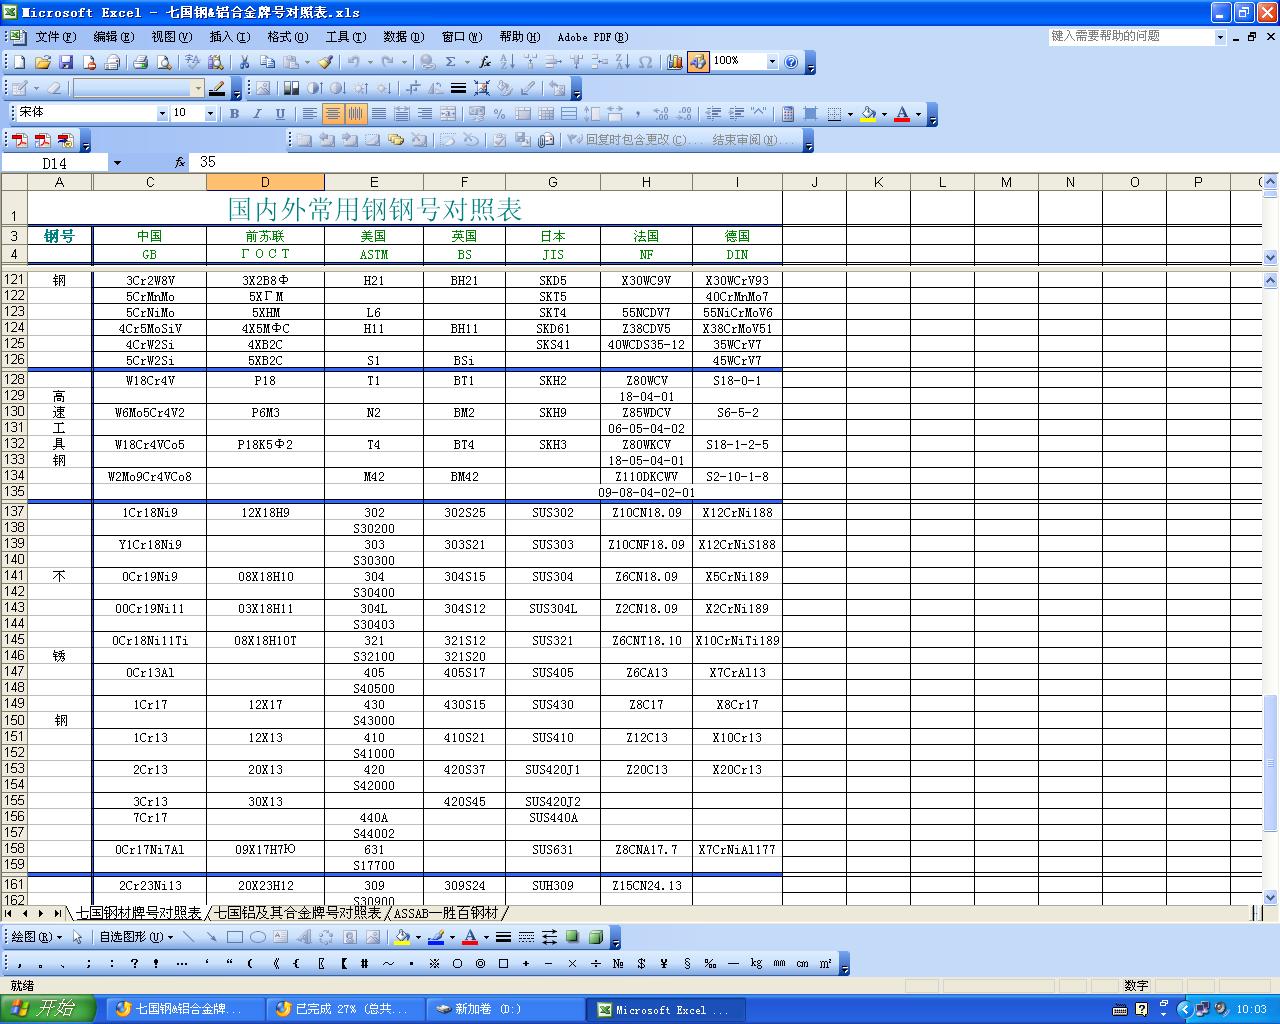Open the Adobe PDF menu
This screenshot has height=1024, width=1280.
[x=592, y=37]
